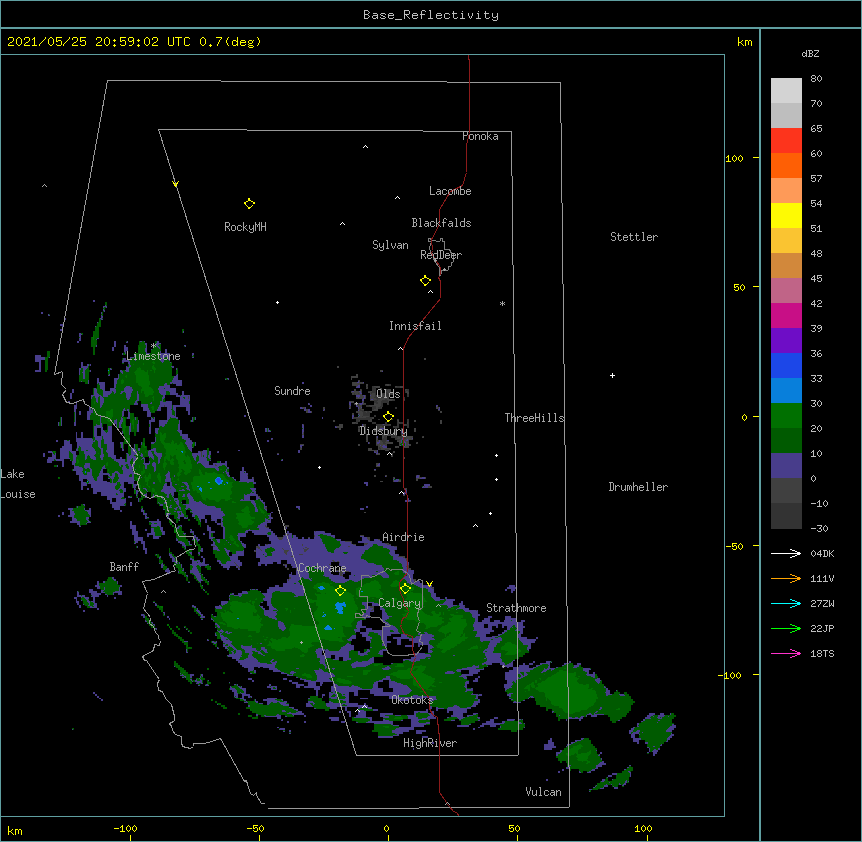Pick the purple 39-36 dBZ swatch

(786, 340)
